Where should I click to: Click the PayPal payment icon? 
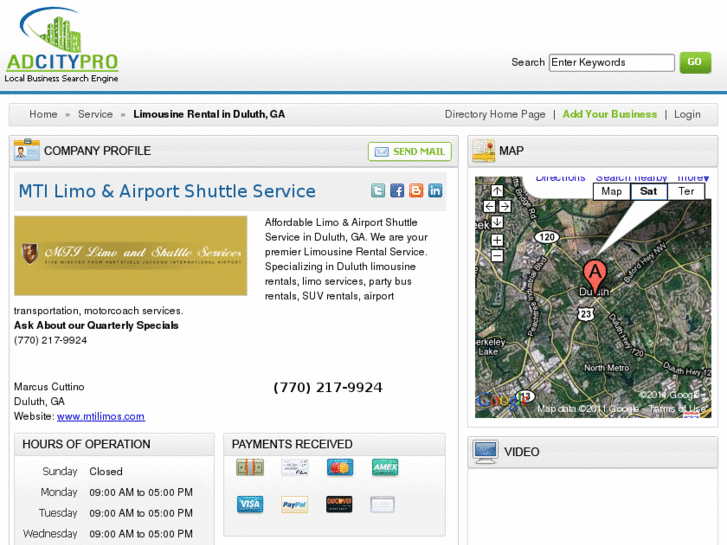tap(294, 504)
